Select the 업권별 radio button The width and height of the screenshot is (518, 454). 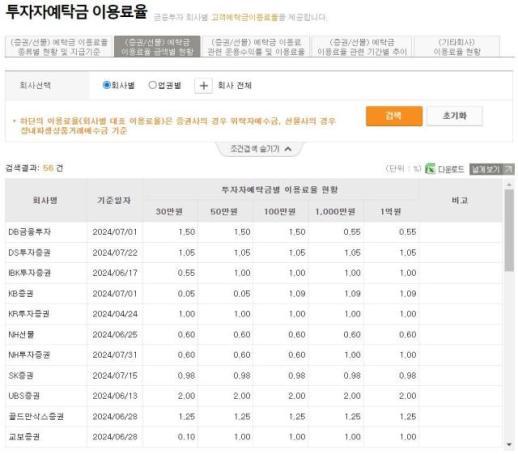152,85
